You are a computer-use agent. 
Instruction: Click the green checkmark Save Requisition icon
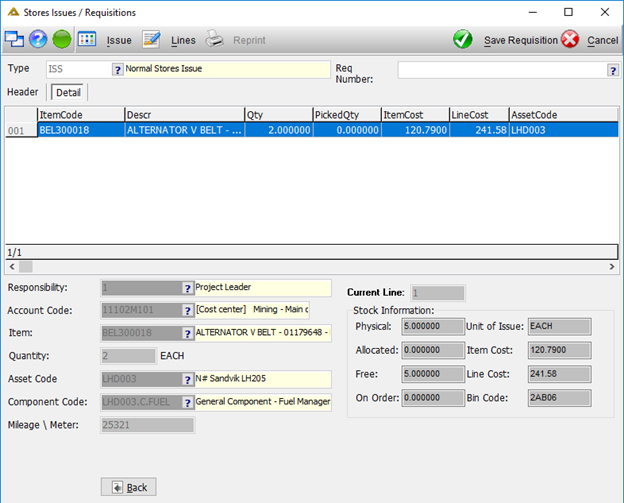point(462,39)
